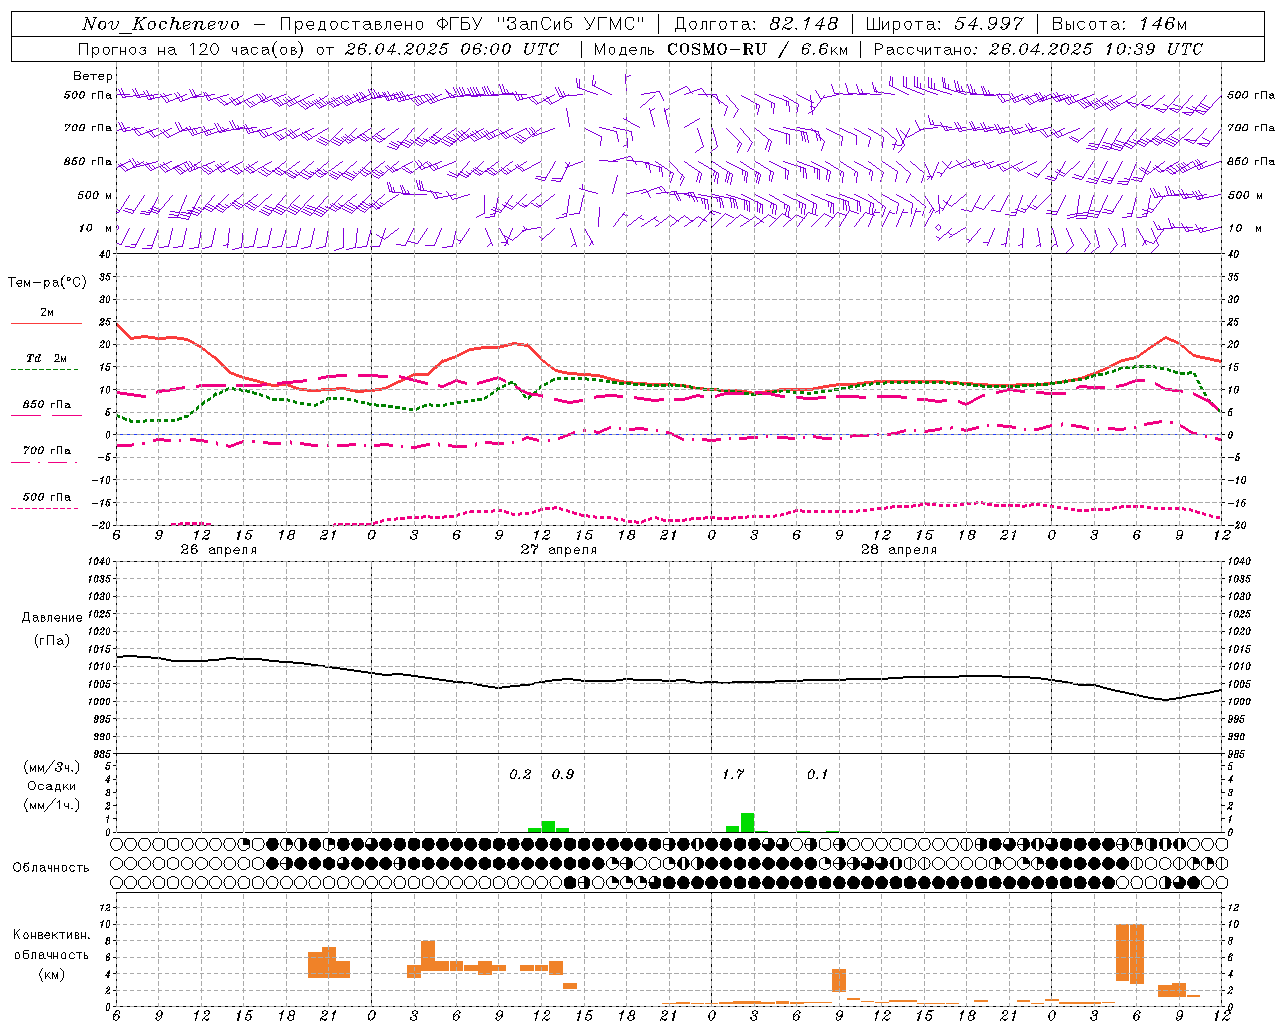Click the Ветер wind section label

[x=92, y=76]
